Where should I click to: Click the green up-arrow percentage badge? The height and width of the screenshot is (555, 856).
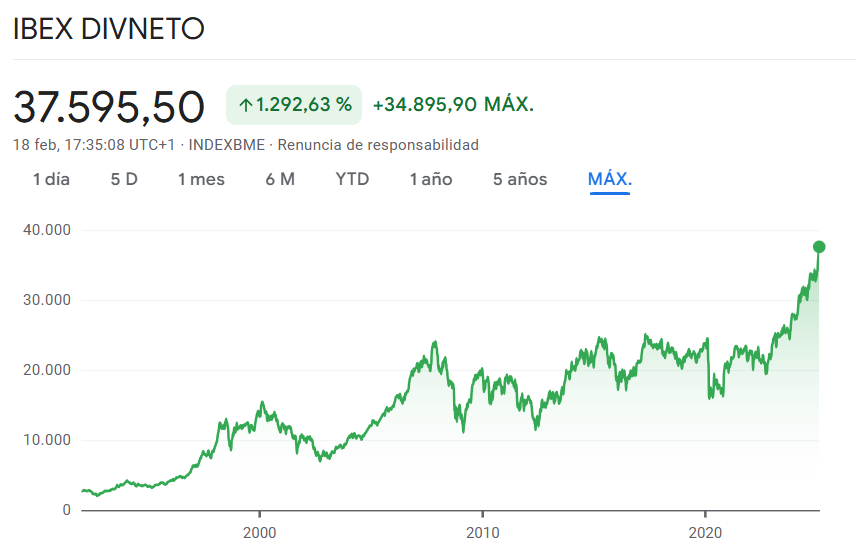[x=294, y=105]
